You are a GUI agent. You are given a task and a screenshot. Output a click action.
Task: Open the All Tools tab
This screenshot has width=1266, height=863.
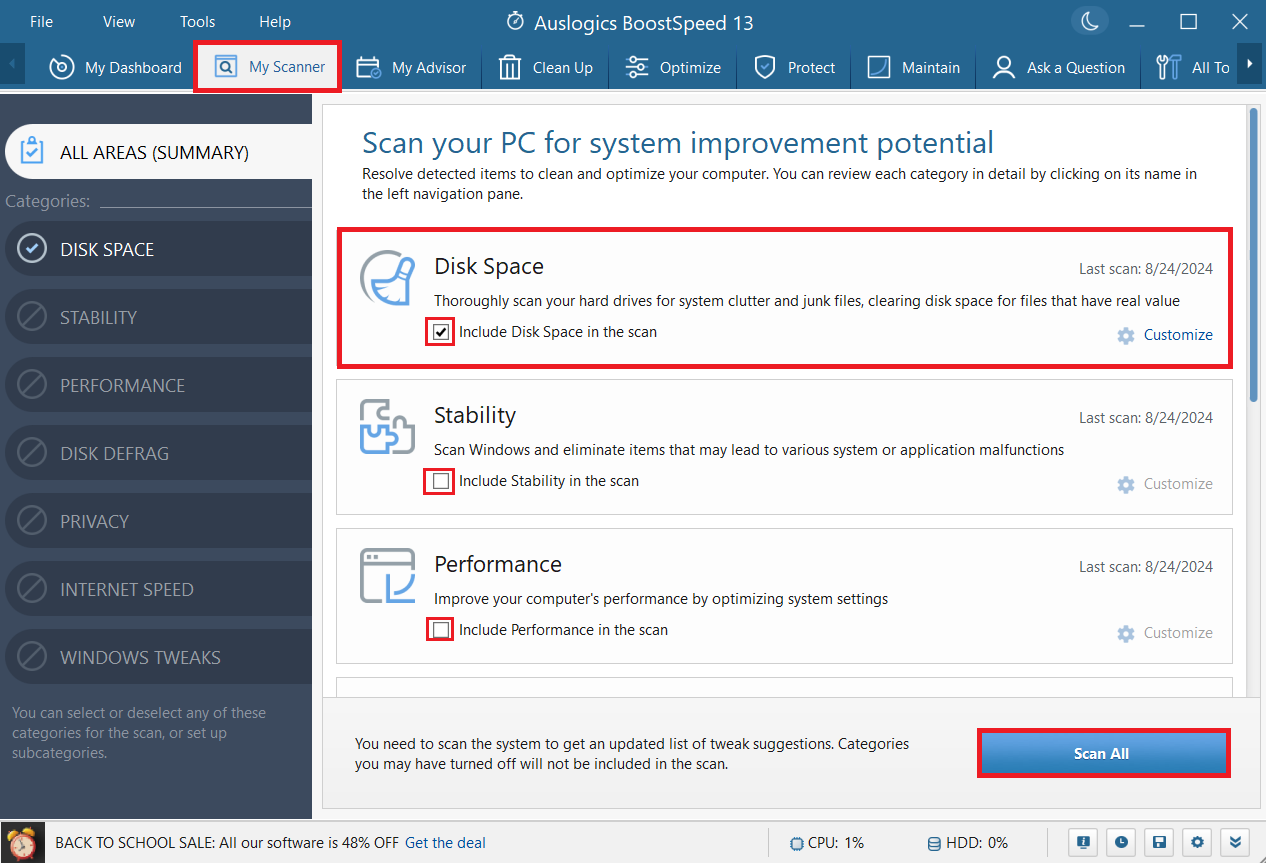1192,67
